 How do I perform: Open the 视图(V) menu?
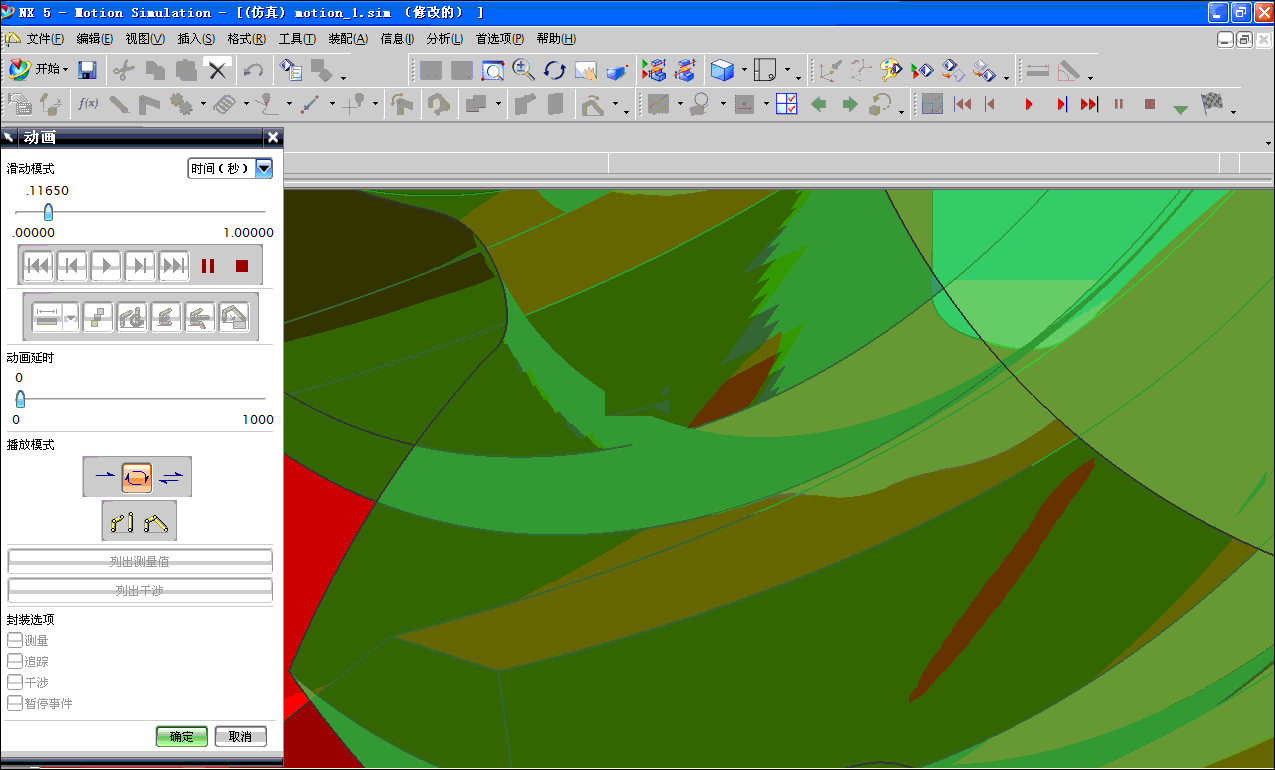[145, 39]
